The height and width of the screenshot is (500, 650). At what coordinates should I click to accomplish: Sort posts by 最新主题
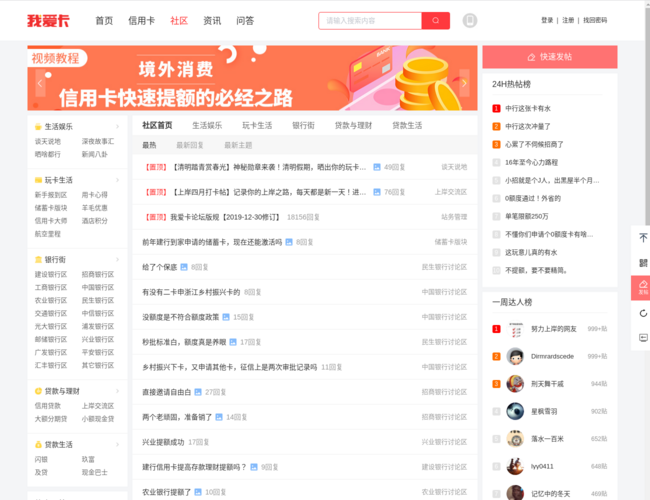(238, 145)
